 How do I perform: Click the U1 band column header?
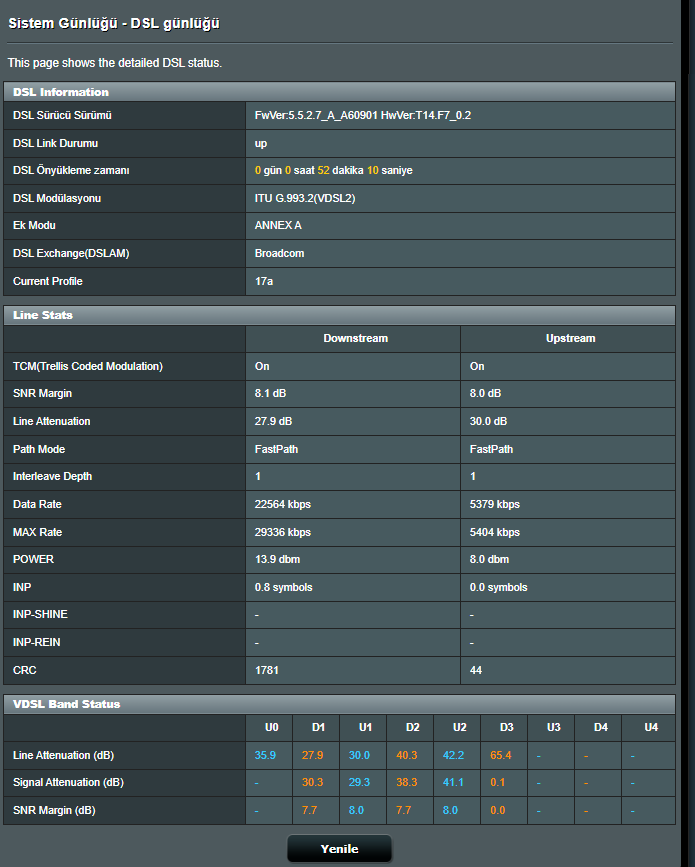tap(365, 727)
